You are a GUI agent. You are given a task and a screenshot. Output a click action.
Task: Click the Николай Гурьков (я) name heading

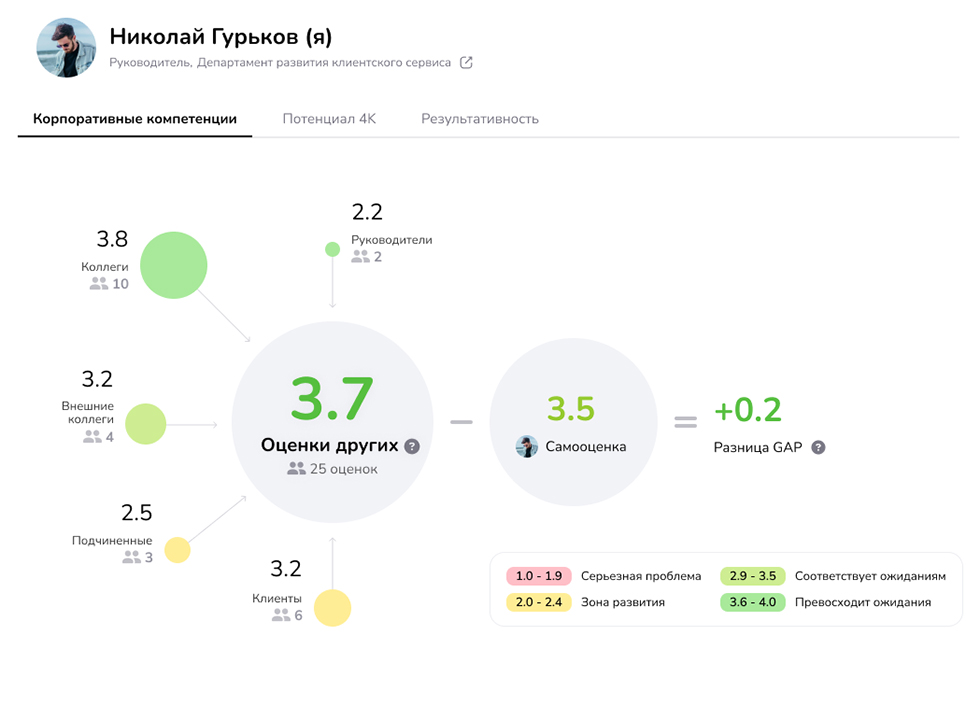tap(220, 37)
